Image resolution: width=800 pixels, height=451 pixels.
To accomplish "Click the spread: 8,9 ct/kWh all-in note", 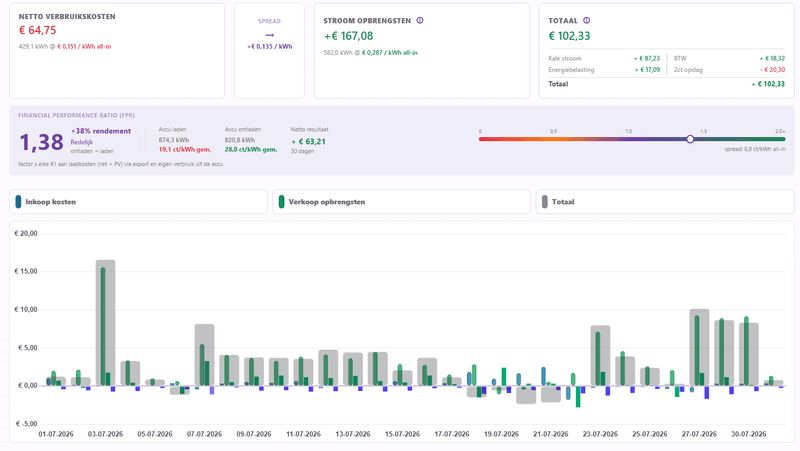I will [755, 149].
